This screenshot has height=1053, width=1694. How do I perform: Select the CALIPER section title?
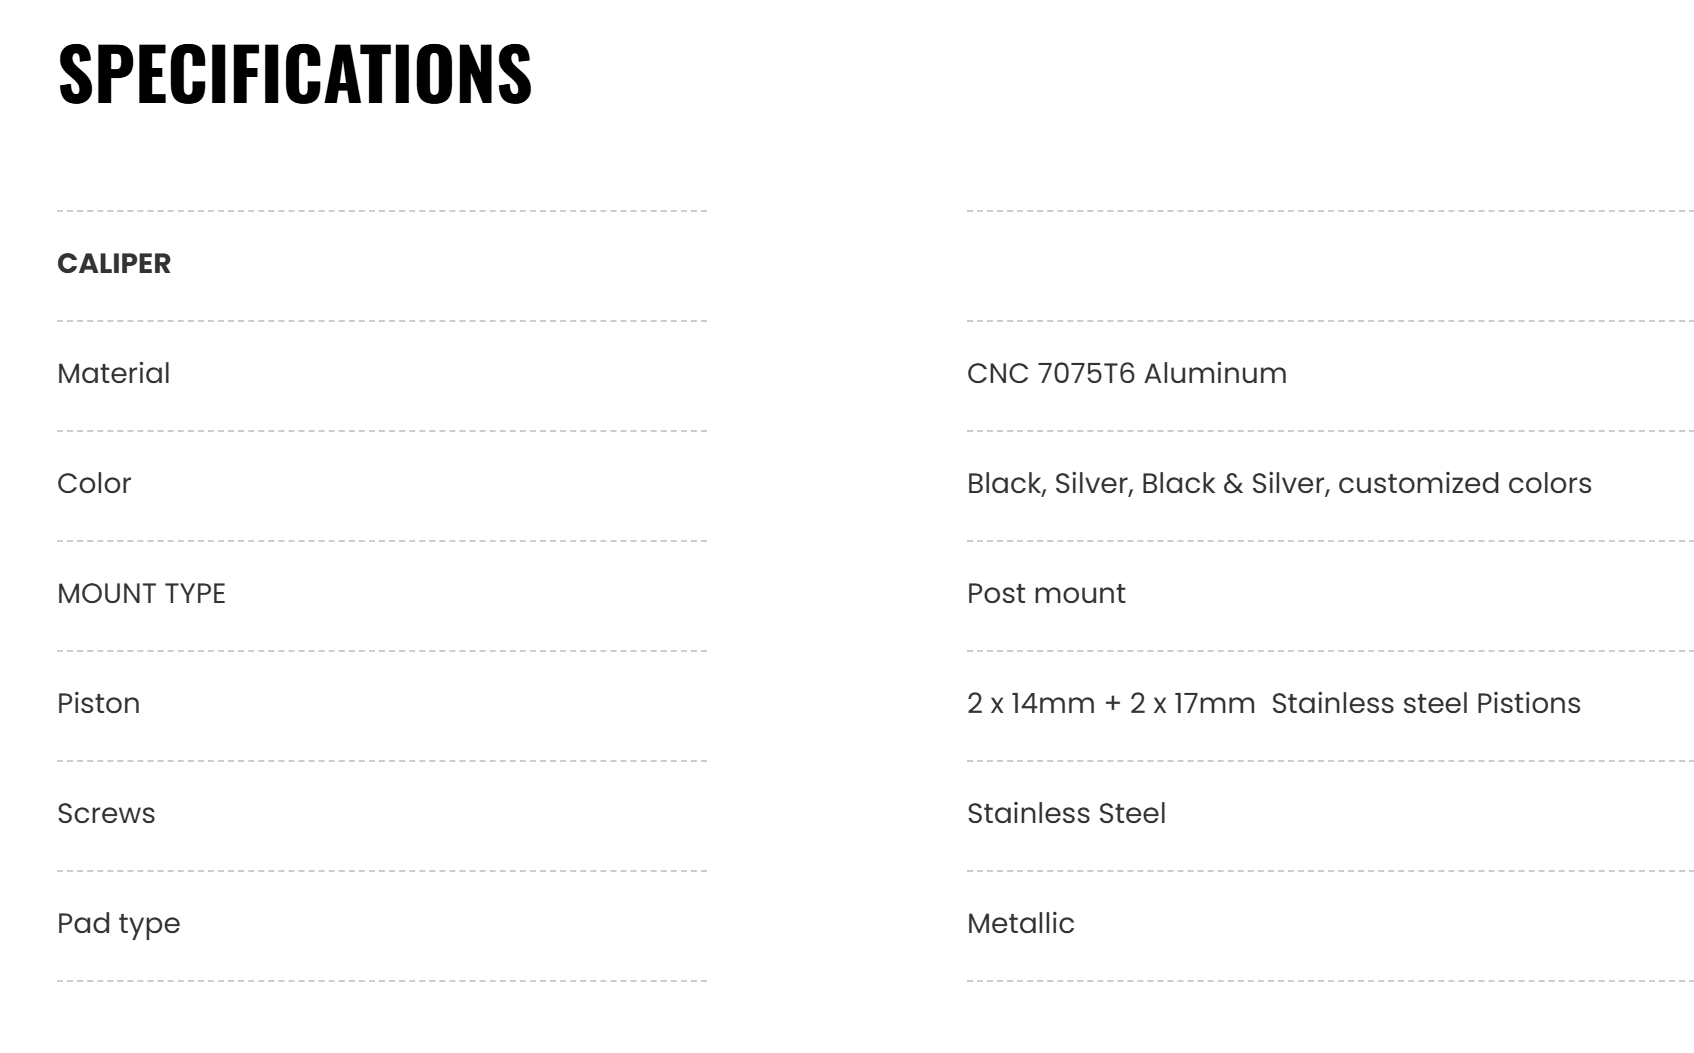[x=114, y=264]
